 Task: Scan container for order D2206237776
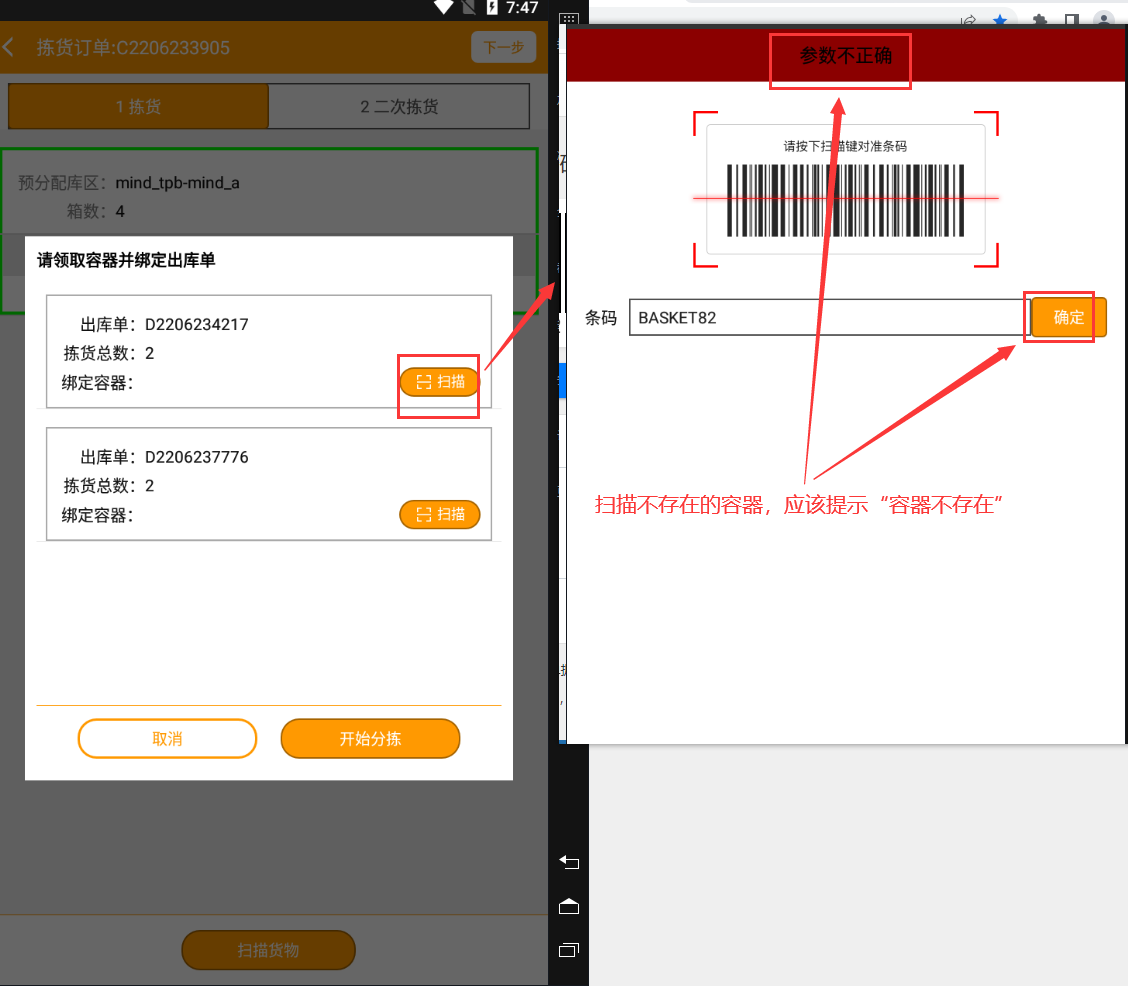click(x=440, y=514)
